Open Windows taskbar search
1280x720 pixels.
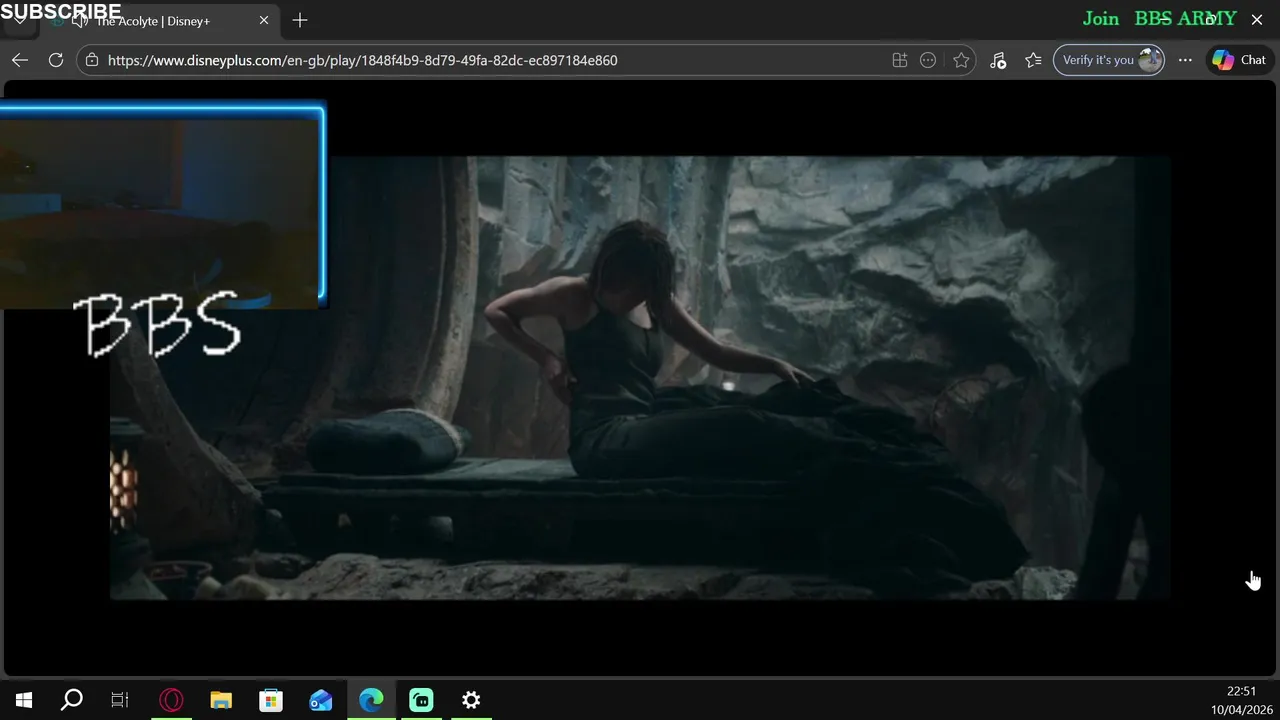tap(72, 700)
